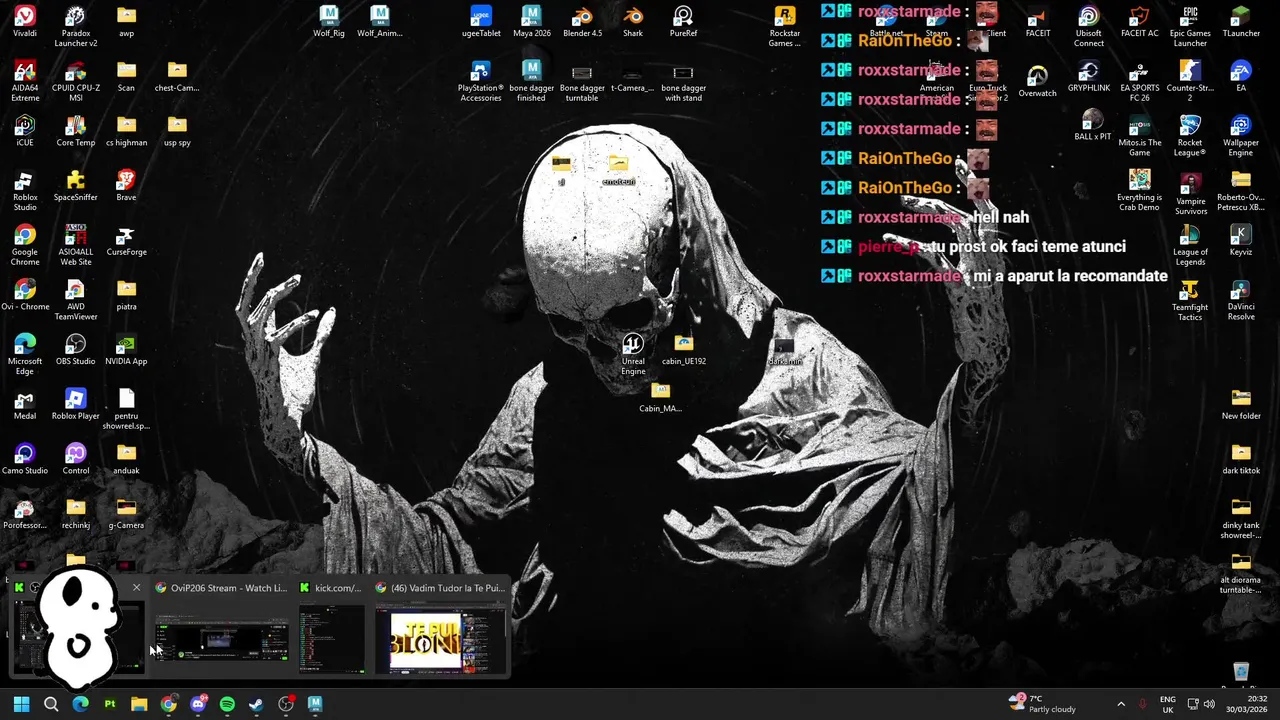This screenshot has width=1280, height=720.
Task: Open taskbar Search
Action: [x=51, y=704]
